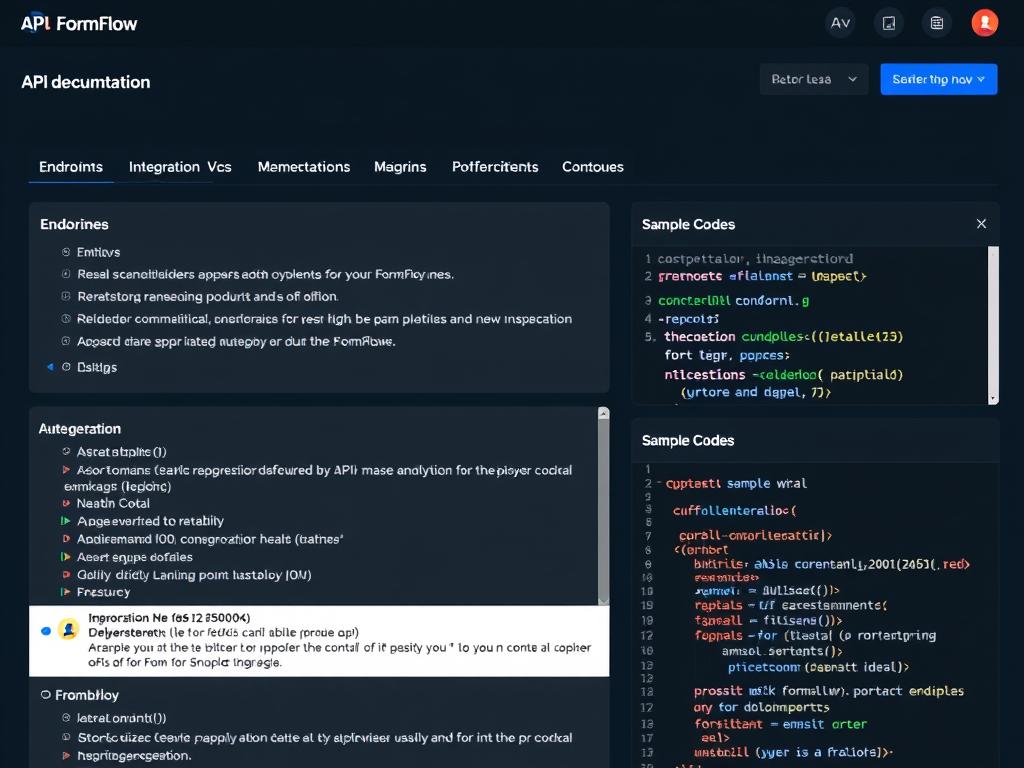This screenshot has height=768, width=1024.
Task: Close the upper Sample Codes panel
Action: [x=981, y=224]
